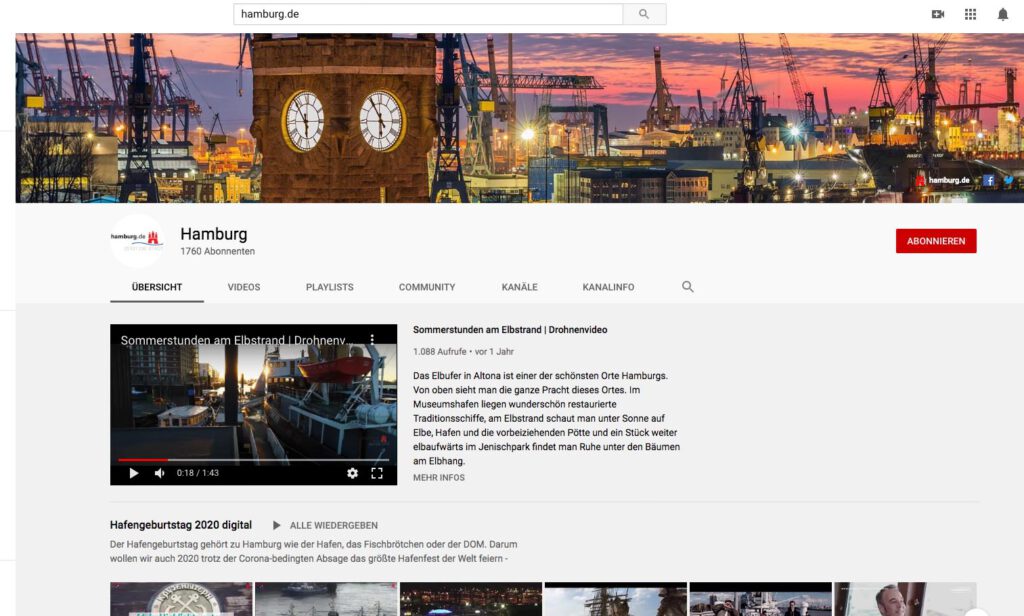1024x616 pixels.
Task: Search within the channel using the magnifier icon
Action: click(x=688, y=287)
